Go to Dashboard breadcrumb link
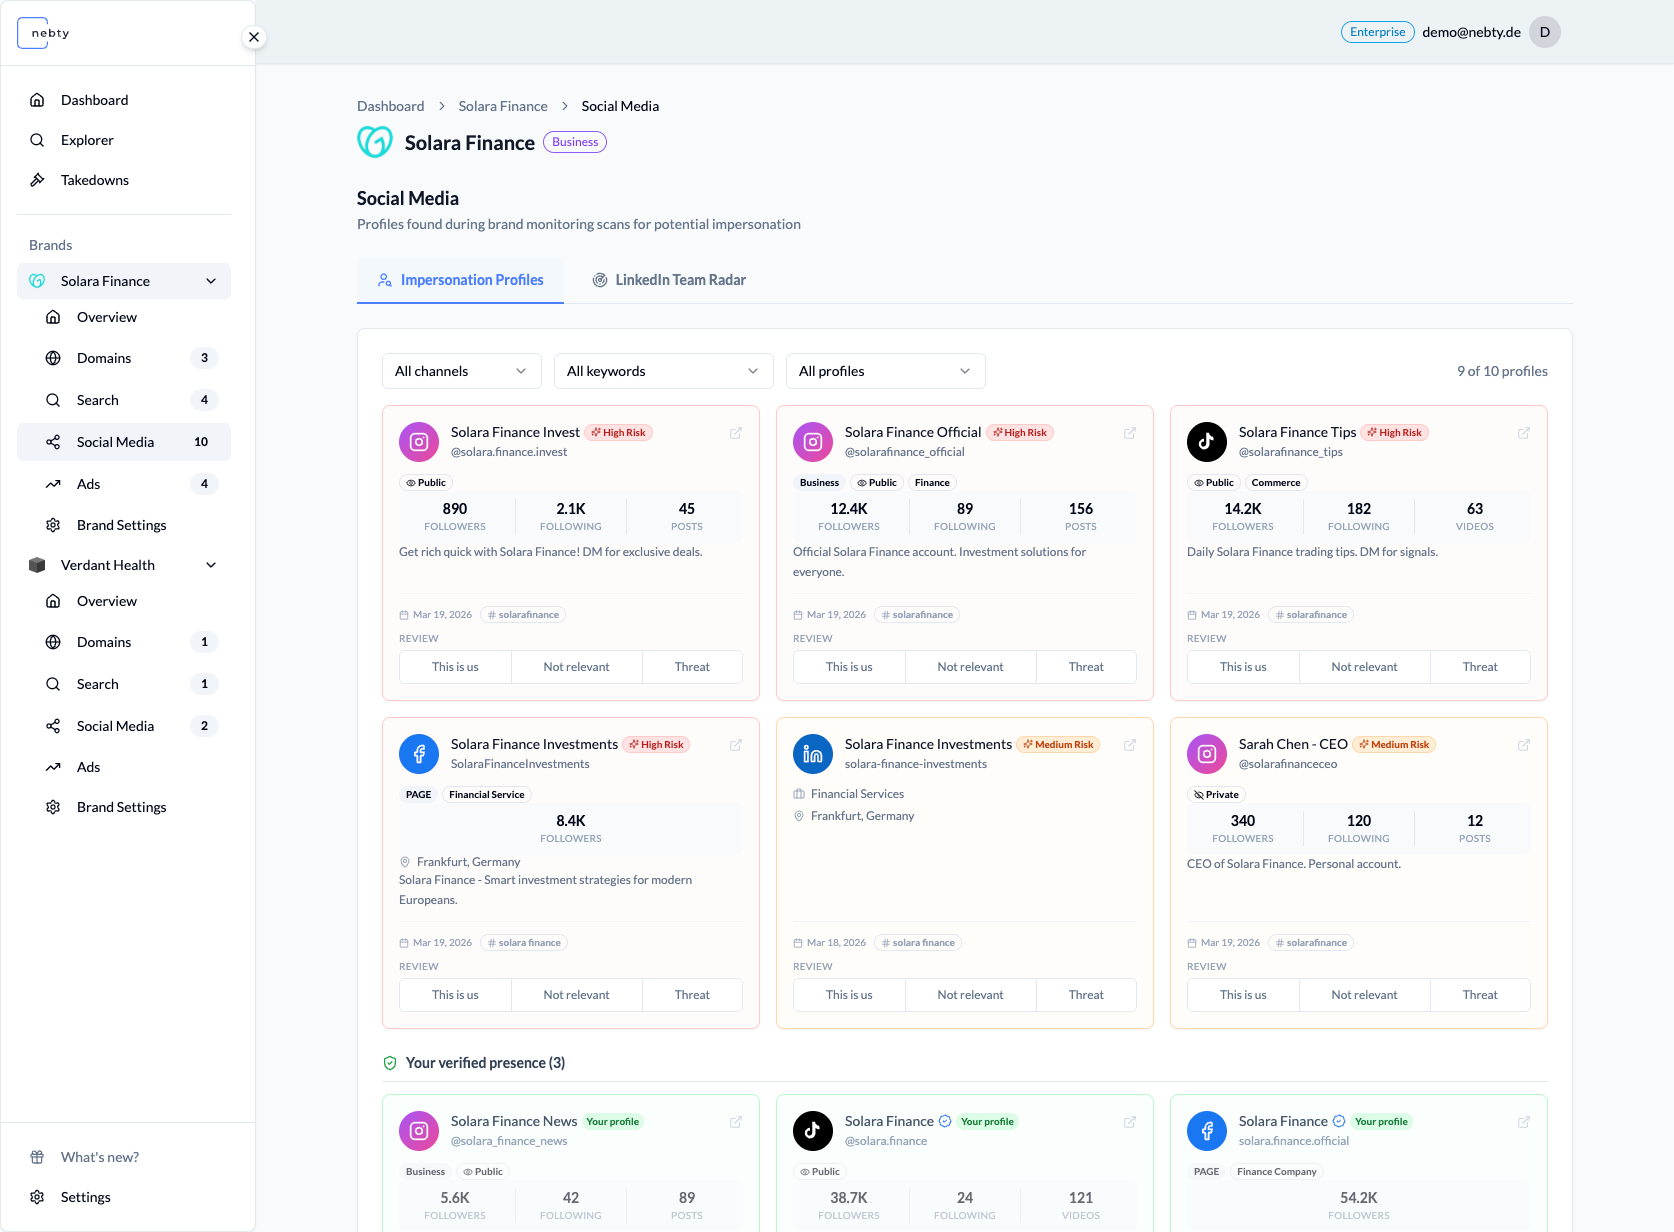The height and width of the screenshot is (1232, 1674). click(391, 106)
